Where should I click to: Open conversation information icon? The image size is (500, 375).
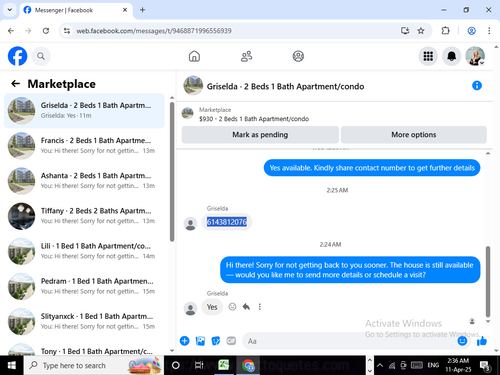point(477,86)
